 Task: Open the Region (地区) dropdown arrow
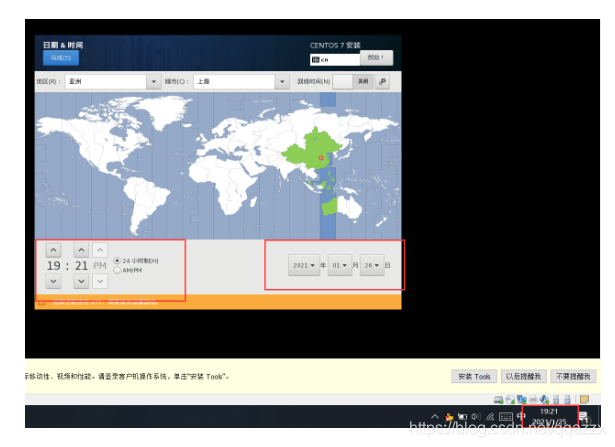[154, 82]
